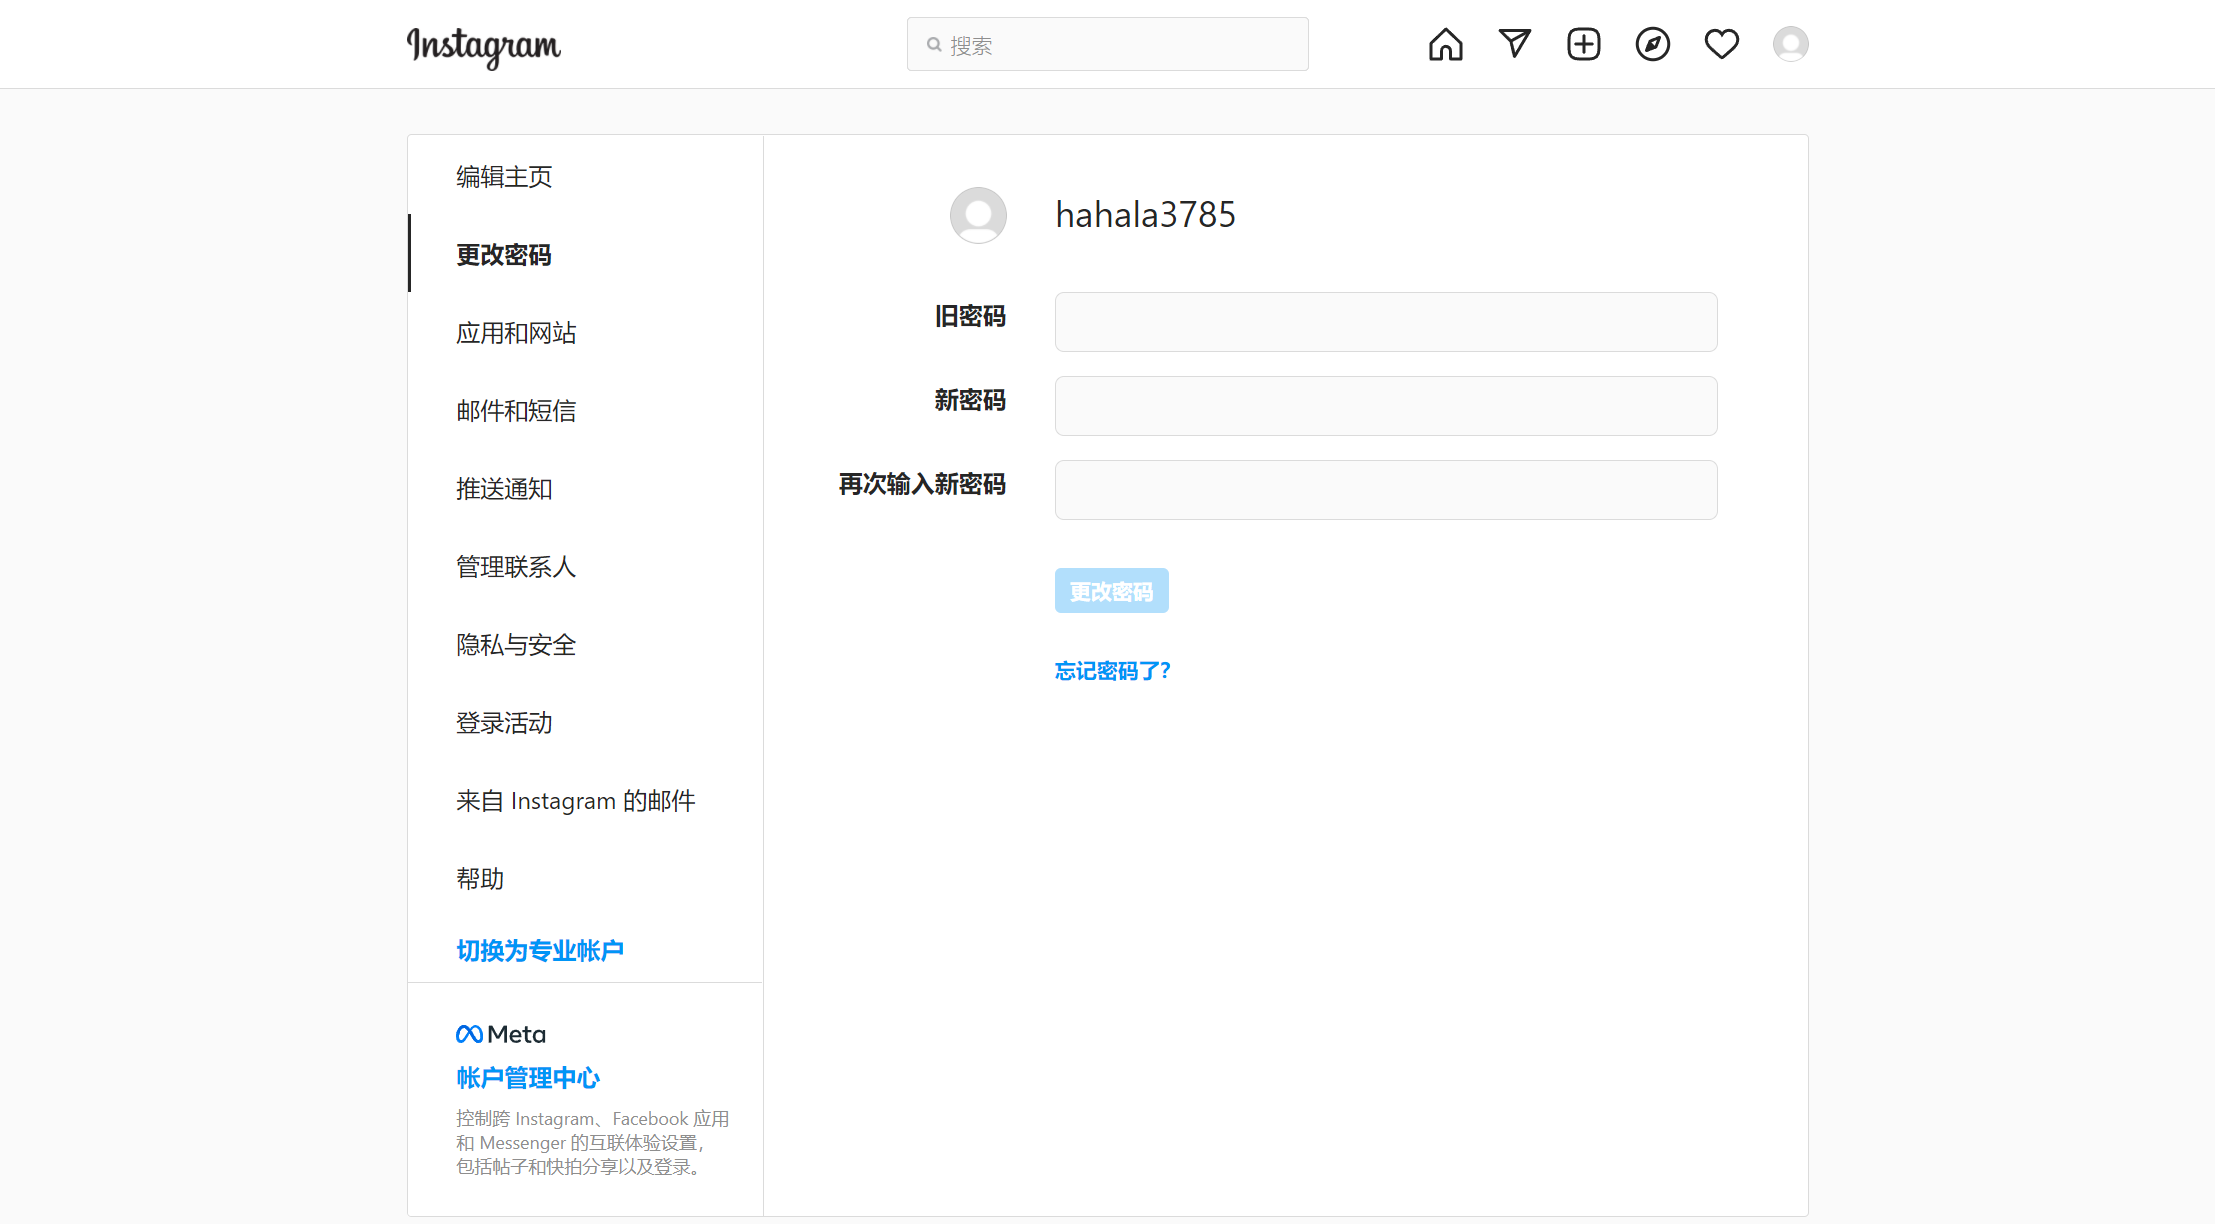Click the 搜索 search box
Viewport: 2215px width, 1224px height.
point(1107,45)
